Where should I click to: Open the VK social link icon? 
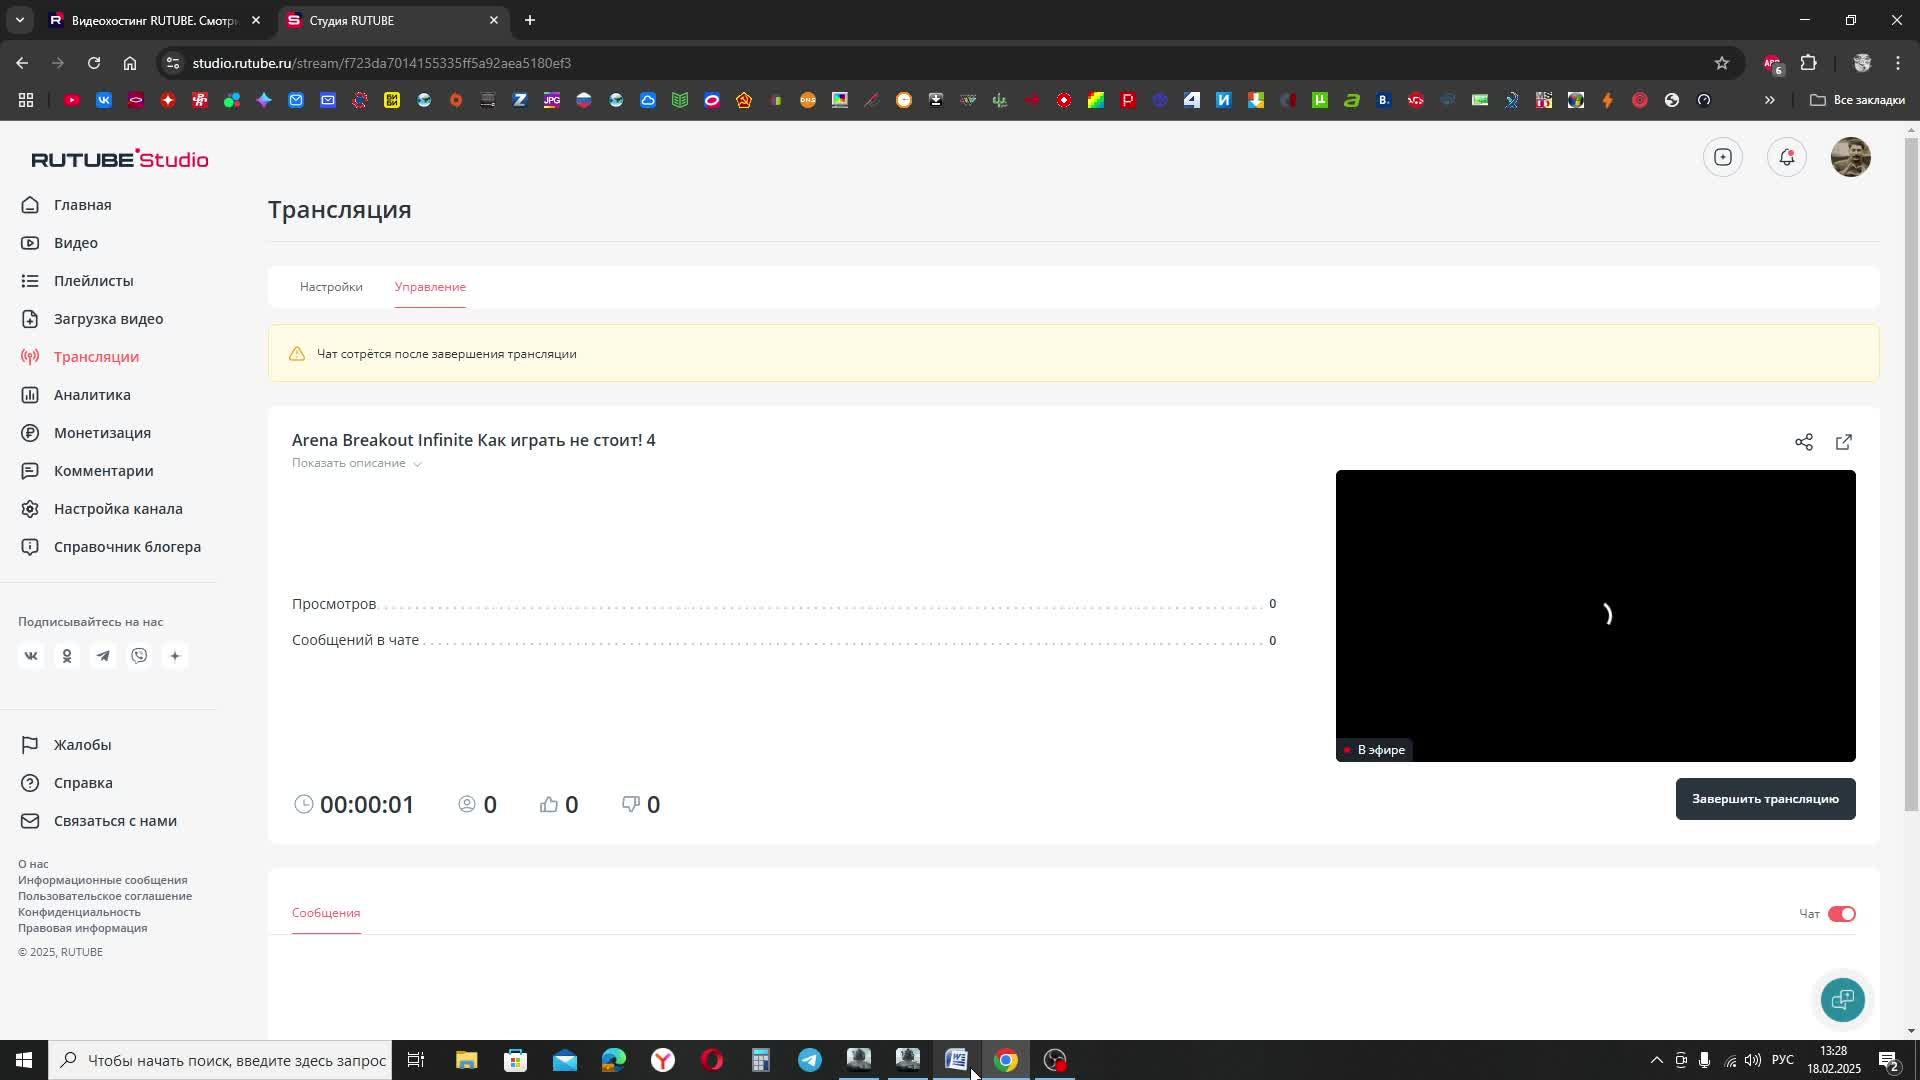click(x=31, y=656)
